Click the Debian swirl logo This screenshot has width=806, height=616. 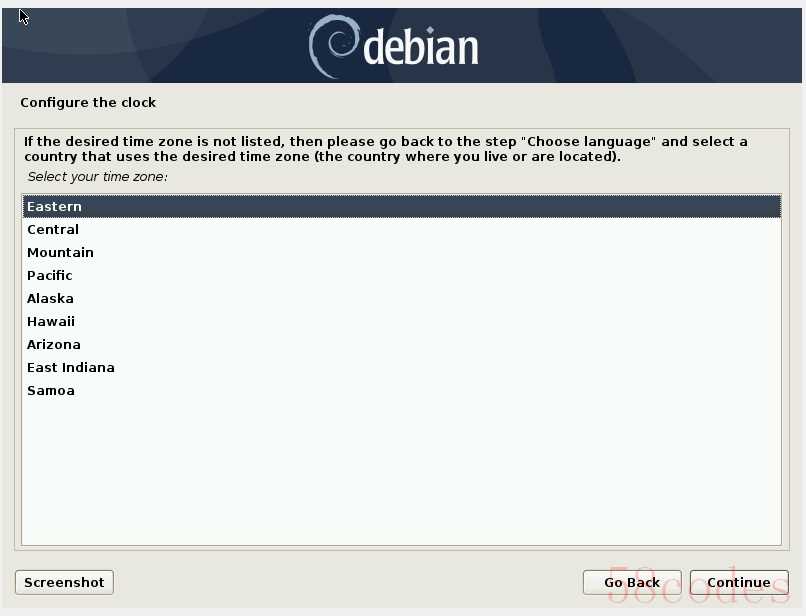coord(334,46)
